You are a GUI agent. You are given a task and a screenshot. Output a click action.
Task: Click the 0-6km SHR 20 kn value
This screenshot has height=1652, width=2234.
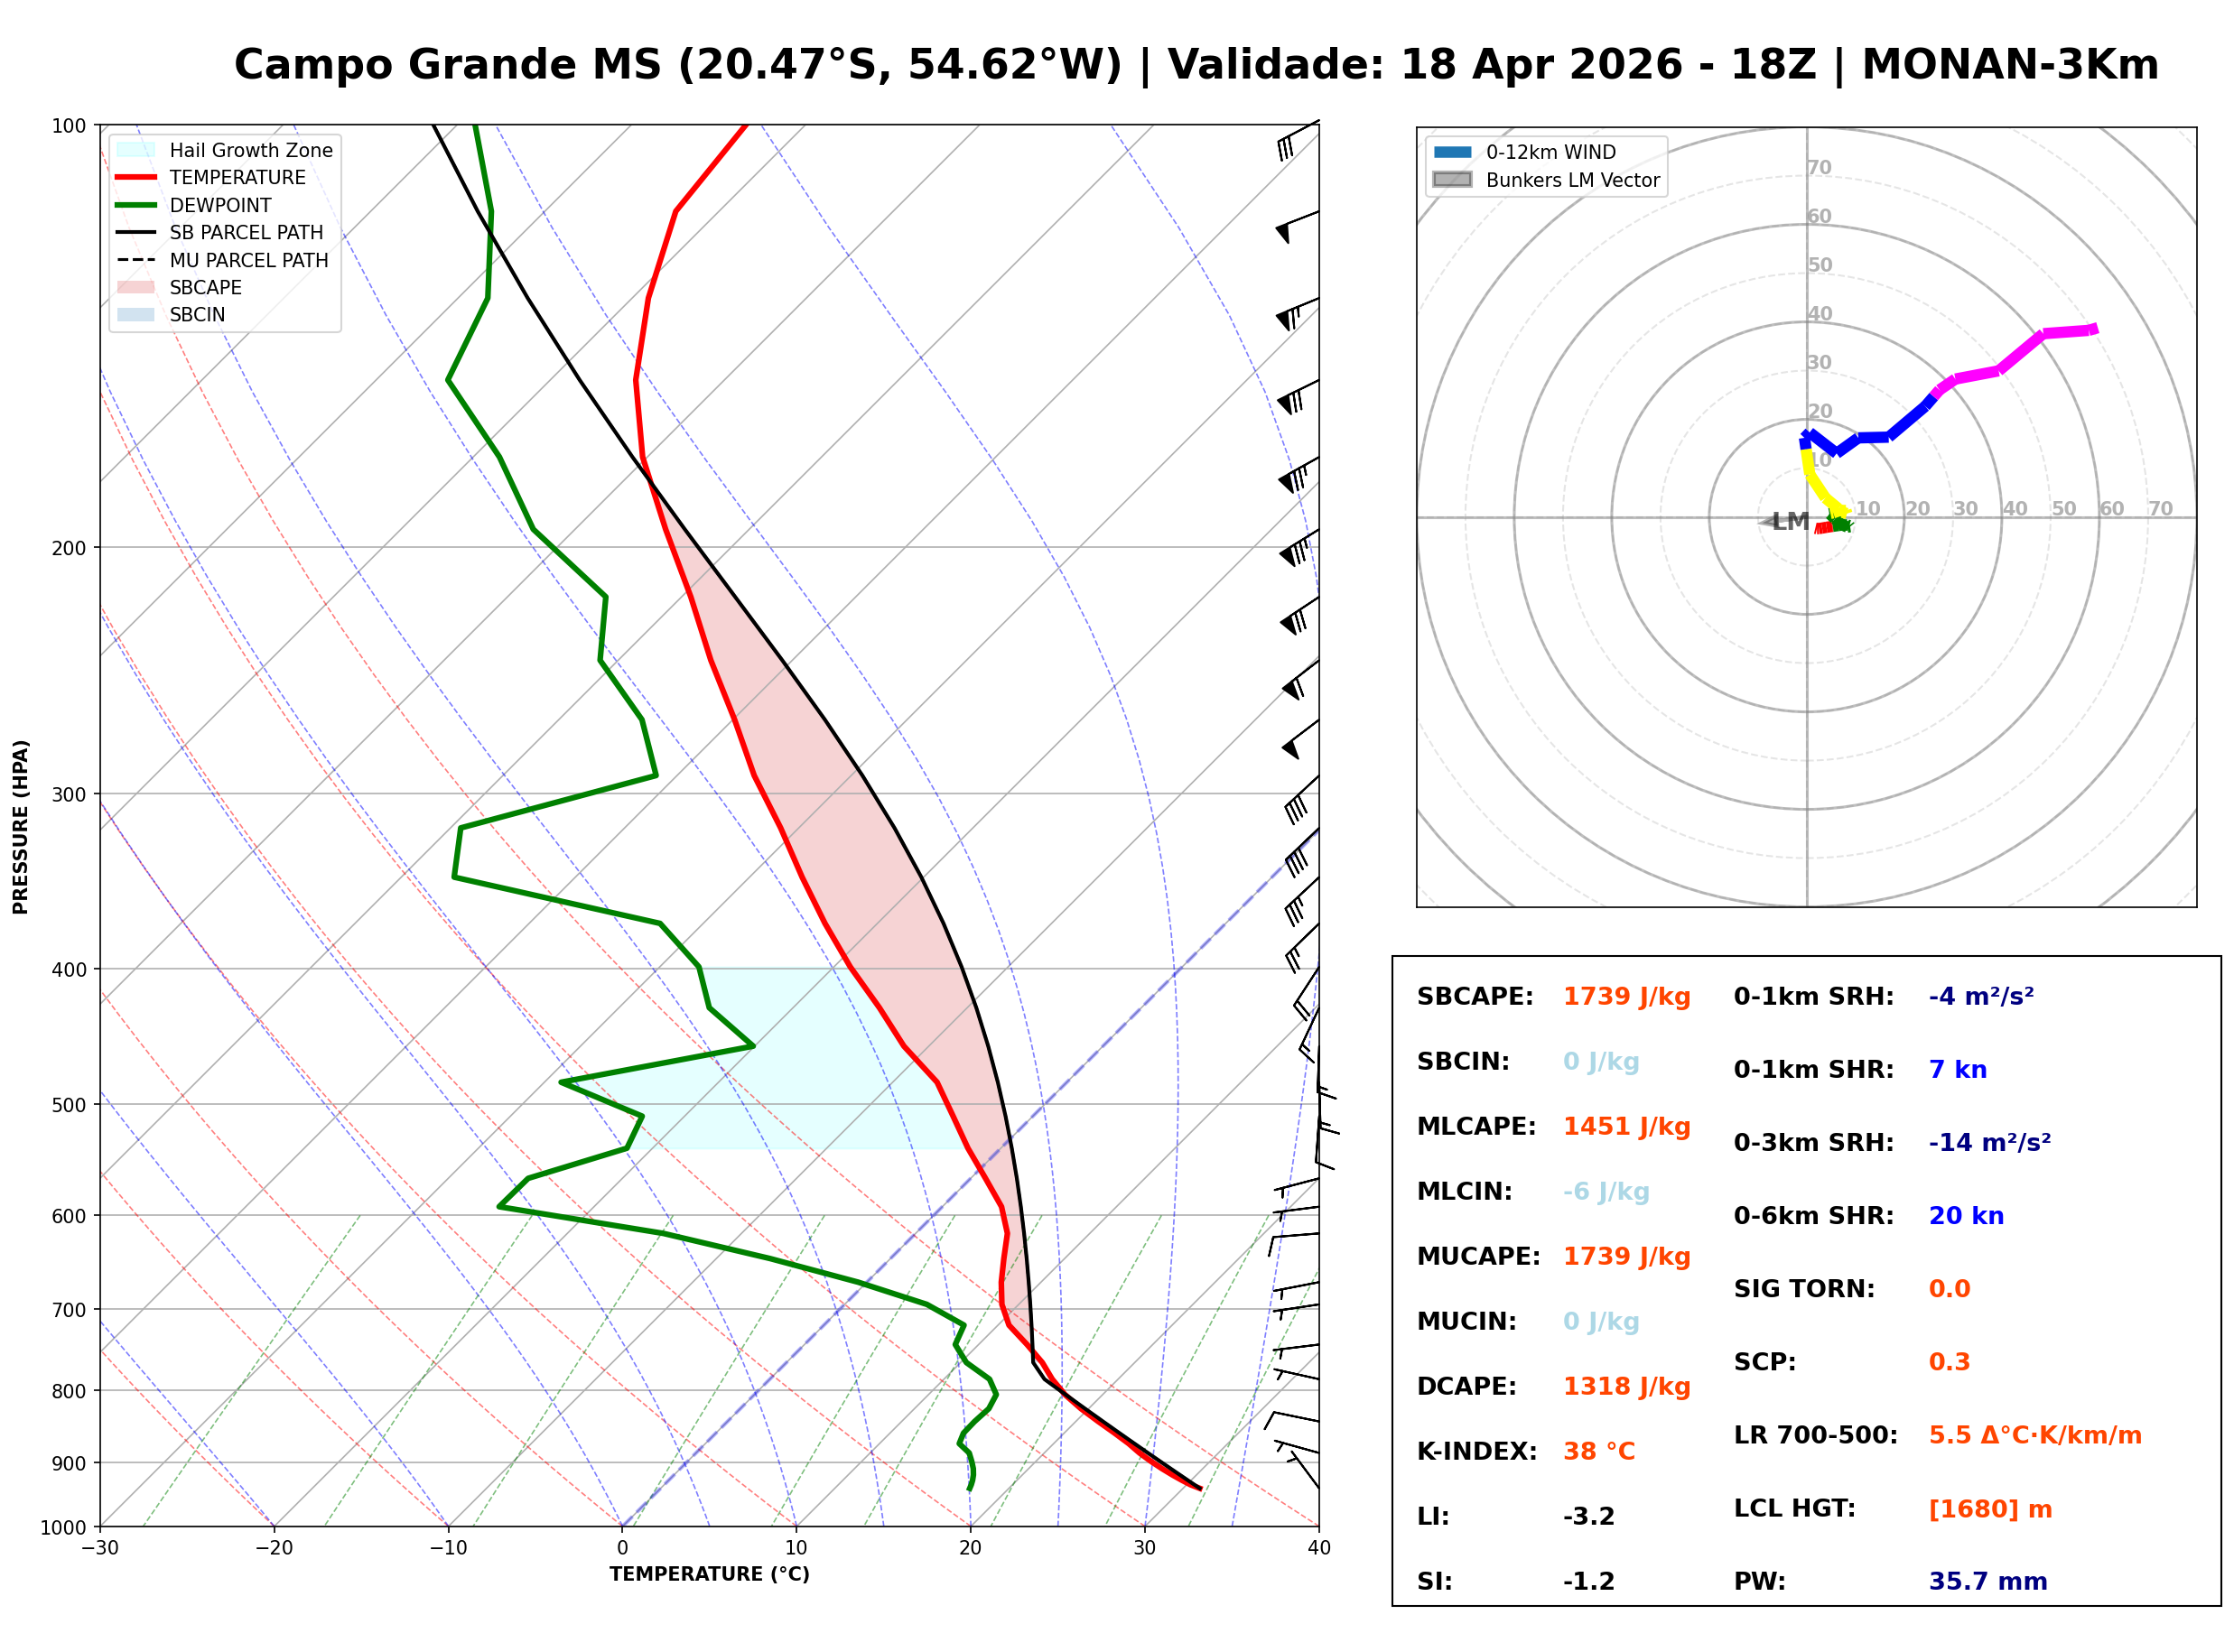(1966, 1216)
